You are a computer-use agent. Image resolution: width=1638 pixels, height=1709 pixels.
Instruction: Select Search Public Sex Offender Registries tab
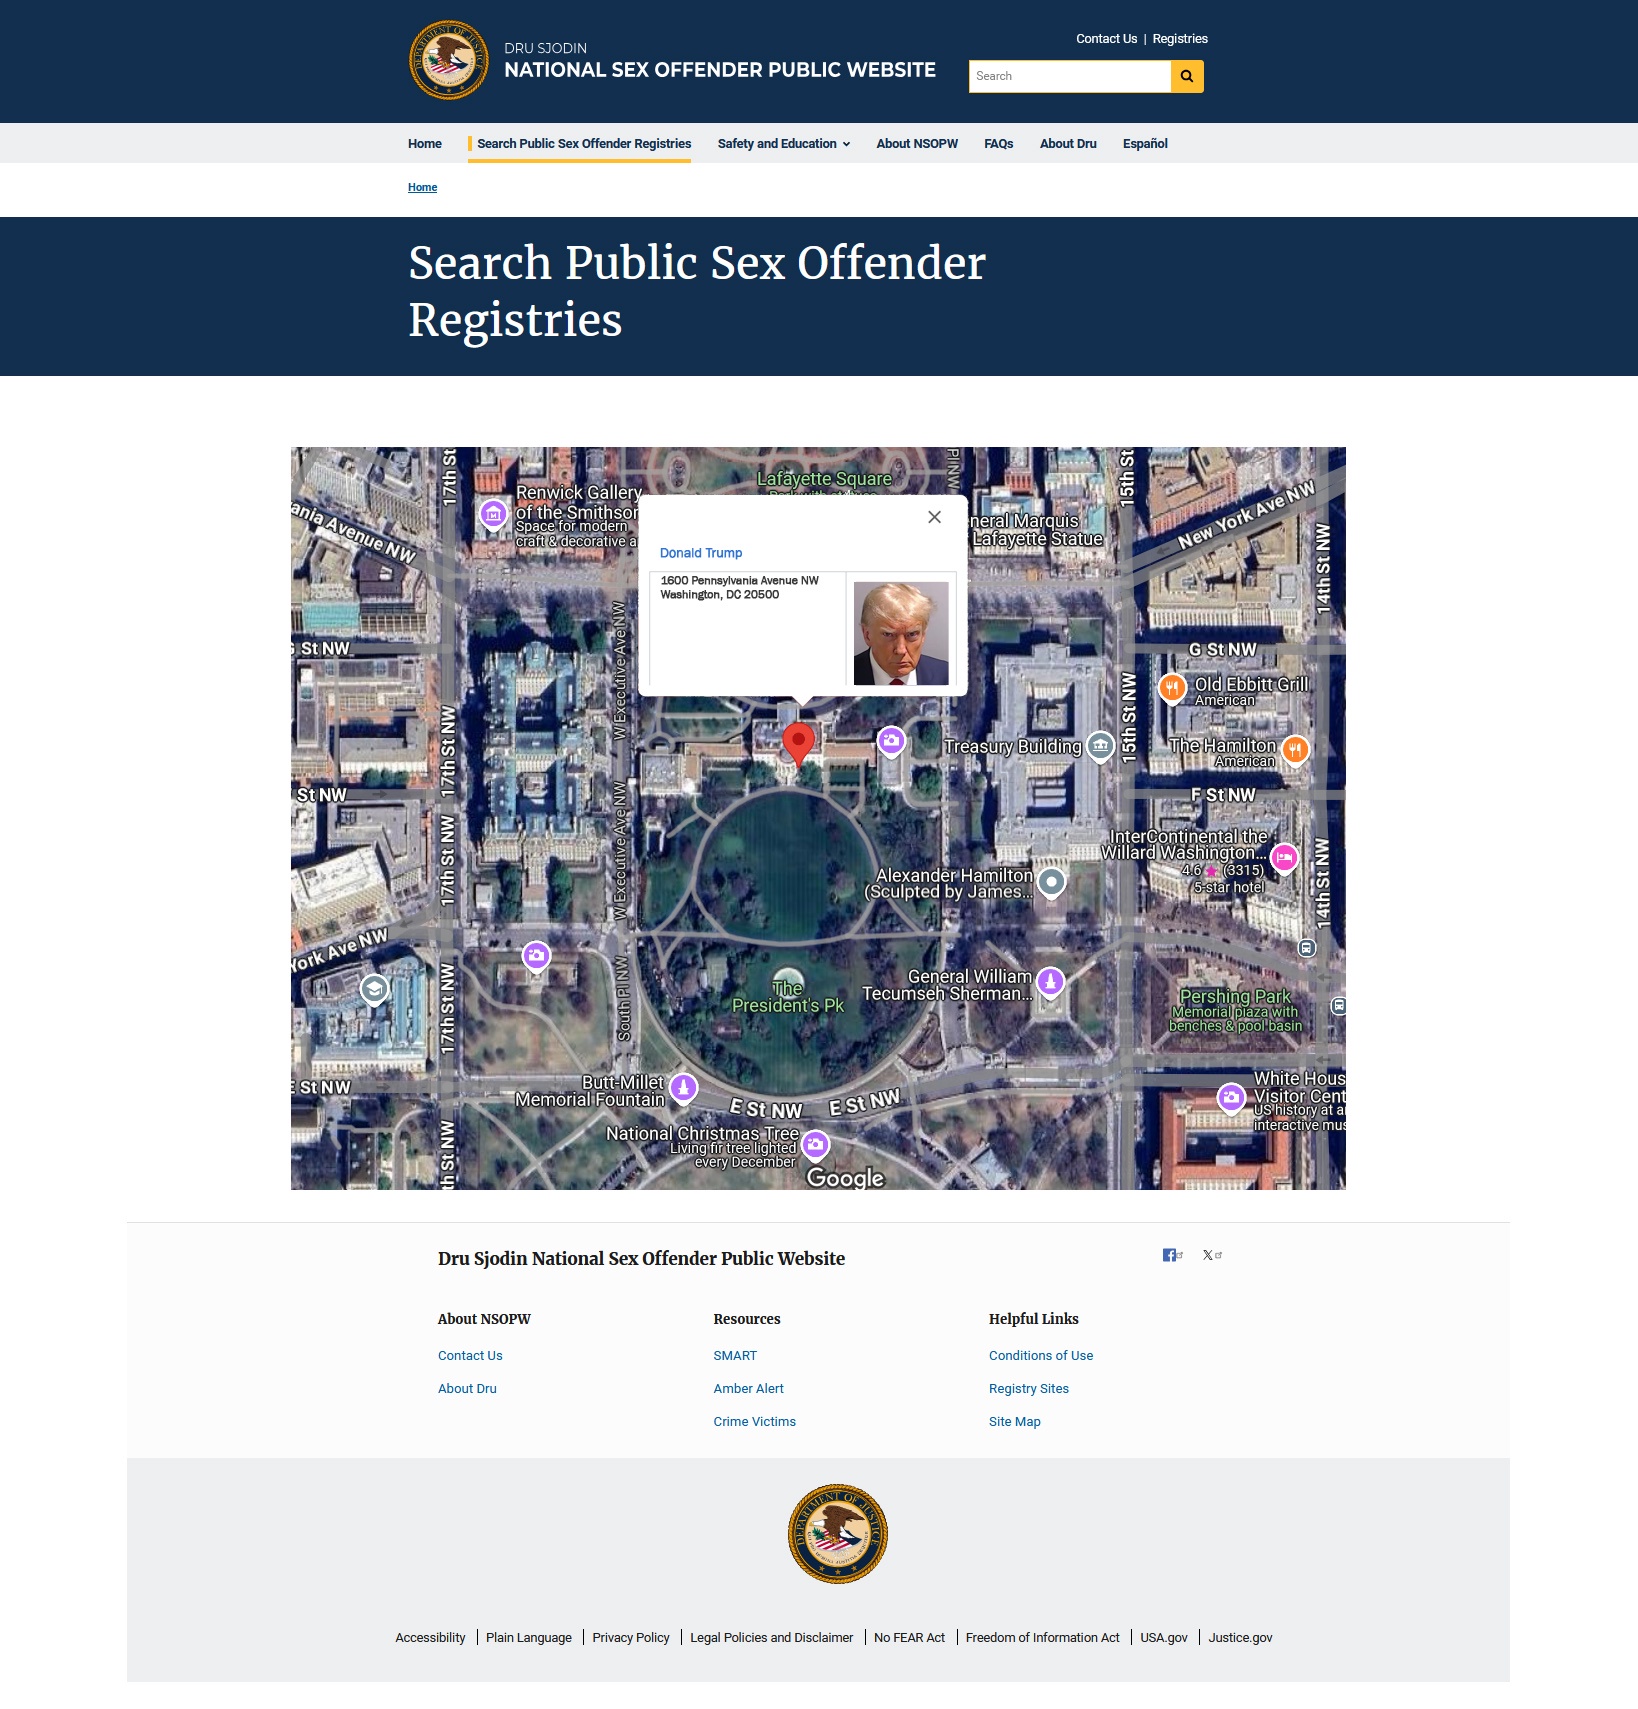584,144
